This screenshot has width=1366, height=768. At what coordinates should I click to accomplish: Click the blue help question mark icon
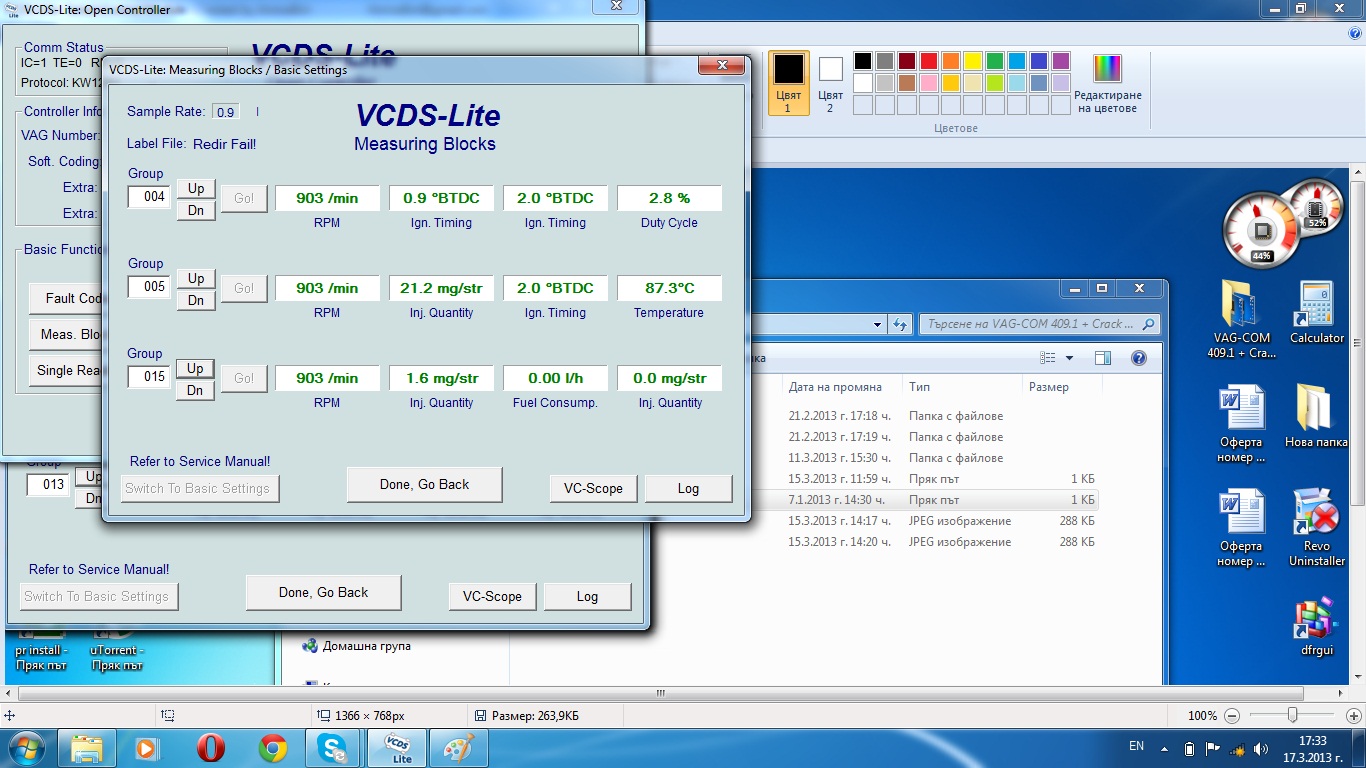click(1138, 358)
